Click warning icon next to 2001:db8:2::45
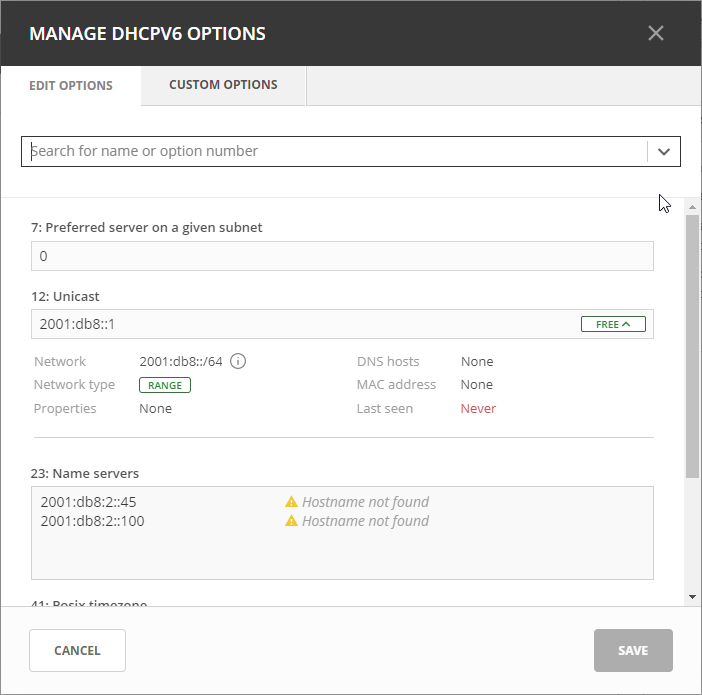 click(x=292, y=502)
